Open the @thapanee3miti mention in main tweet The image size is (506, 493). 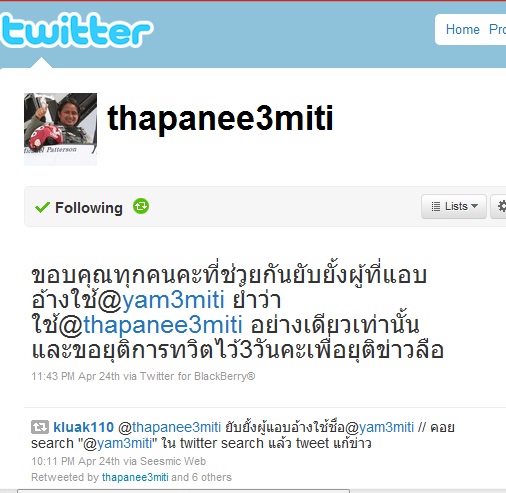point(150,325)
